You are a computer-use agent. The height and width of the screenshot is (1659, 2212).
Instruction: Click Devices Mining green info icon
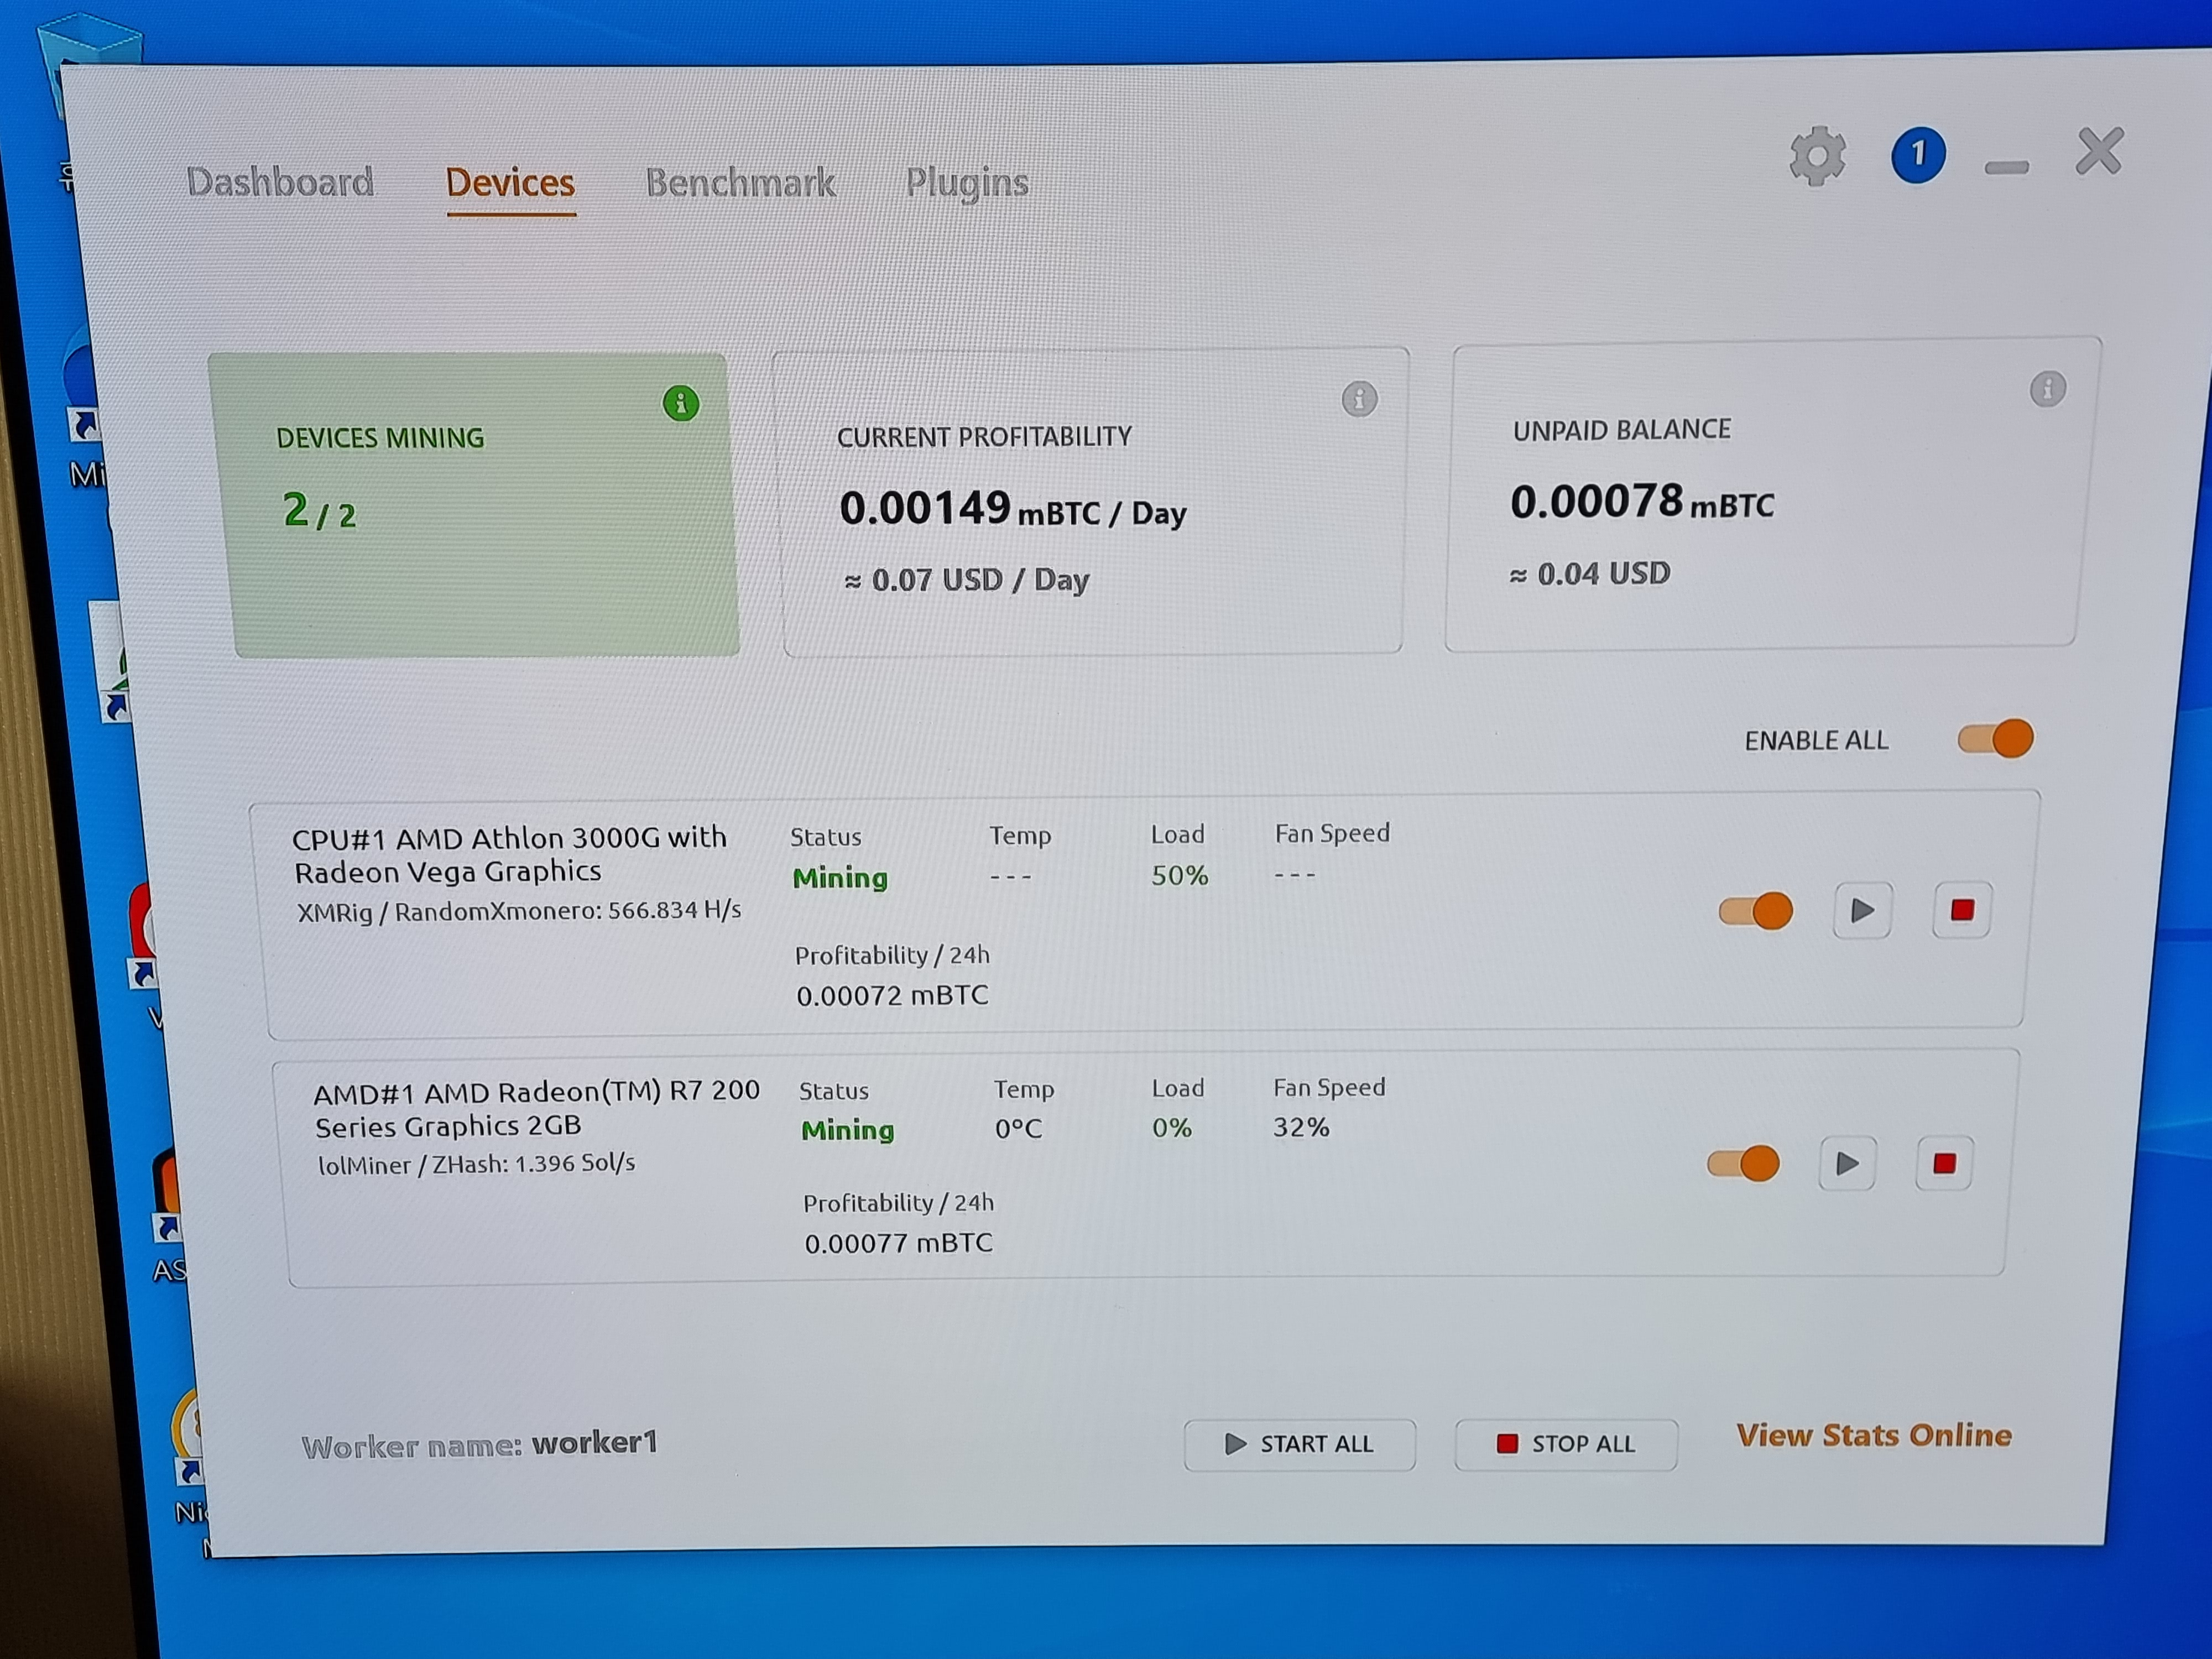tap(681, 403)
